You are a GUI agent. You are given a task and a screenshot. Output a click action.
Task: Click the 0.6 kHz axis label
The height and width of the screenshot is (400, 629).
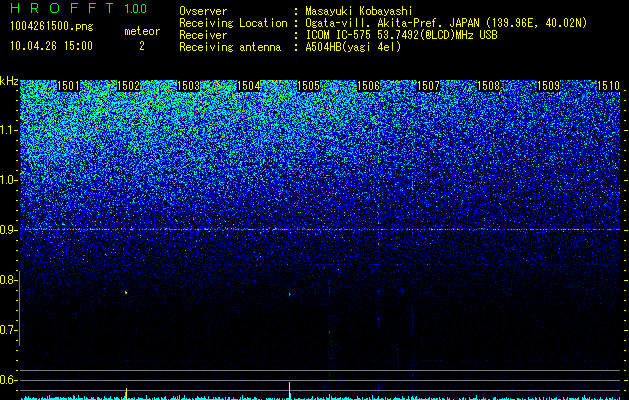pyautogui.click(x=7, y=380)
